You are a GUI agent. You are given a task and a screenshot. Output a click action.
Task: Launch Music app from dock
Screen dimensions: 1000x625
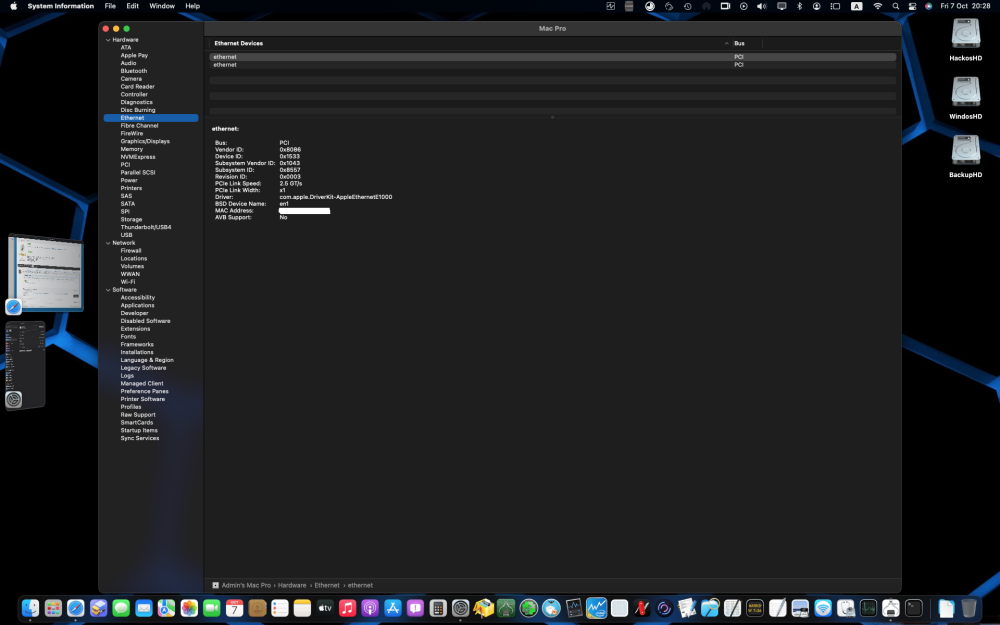(348, 608)
